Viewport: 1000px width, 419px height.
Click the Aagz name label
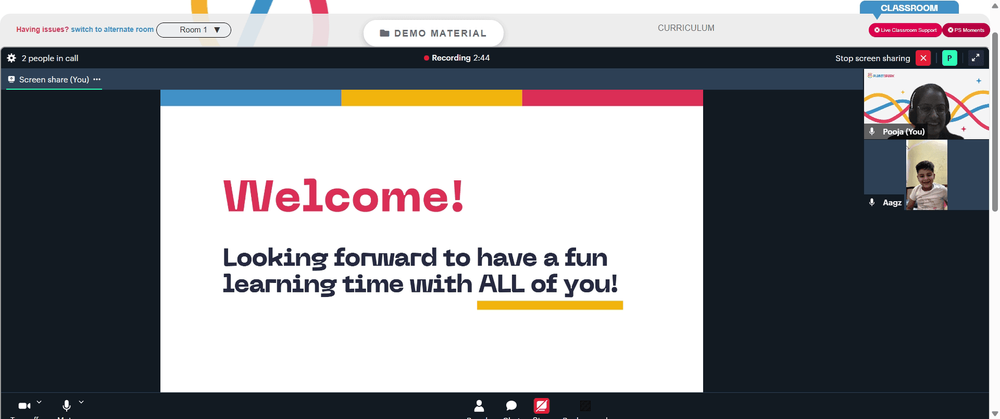pyautogui.click(x=892, y=202)
